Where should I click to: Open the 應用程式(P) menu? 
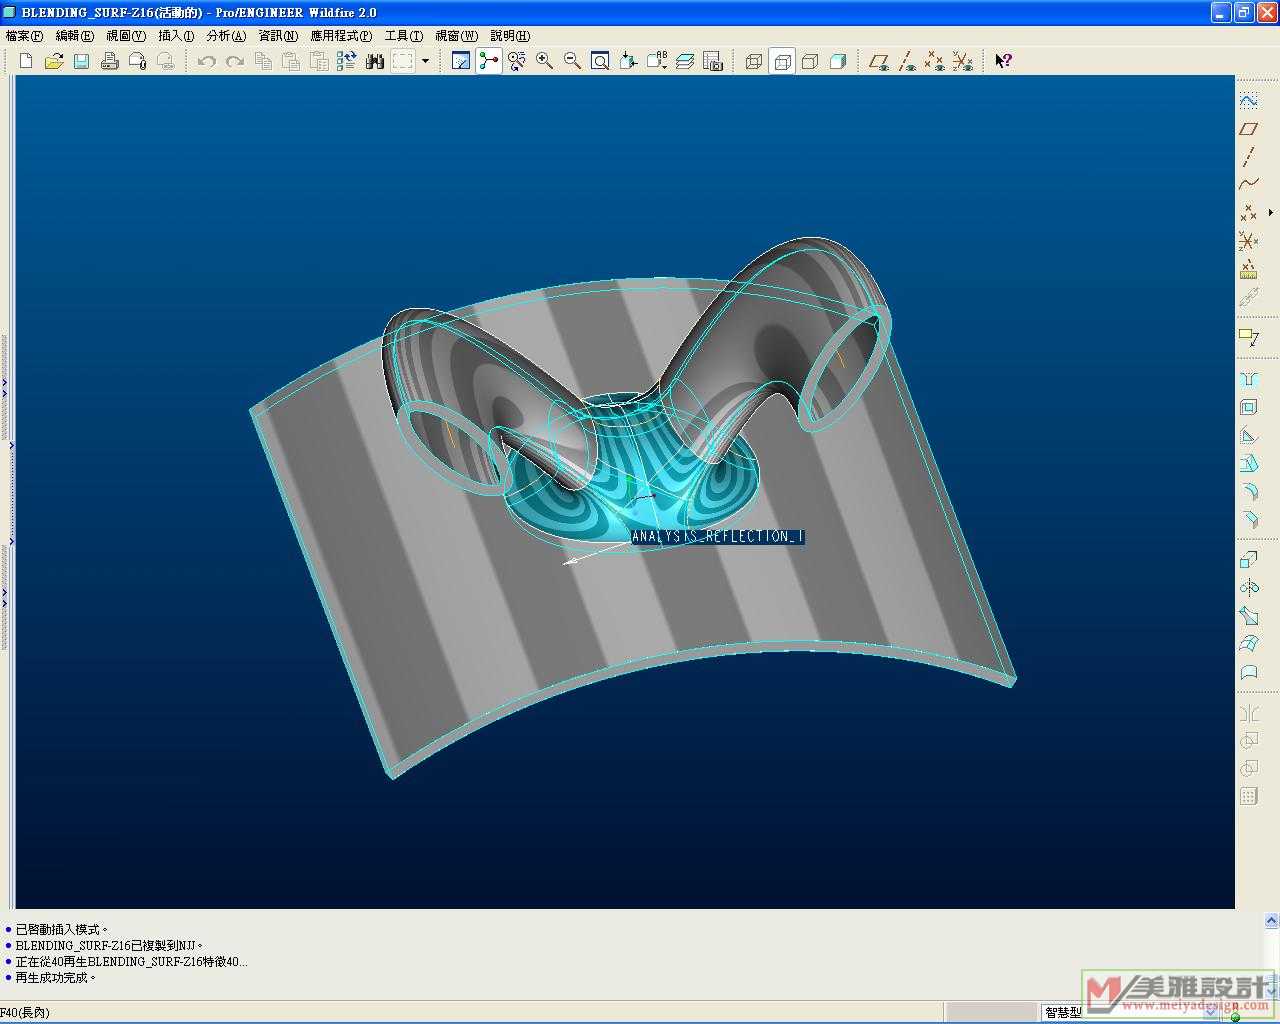(x=341, y=36)
